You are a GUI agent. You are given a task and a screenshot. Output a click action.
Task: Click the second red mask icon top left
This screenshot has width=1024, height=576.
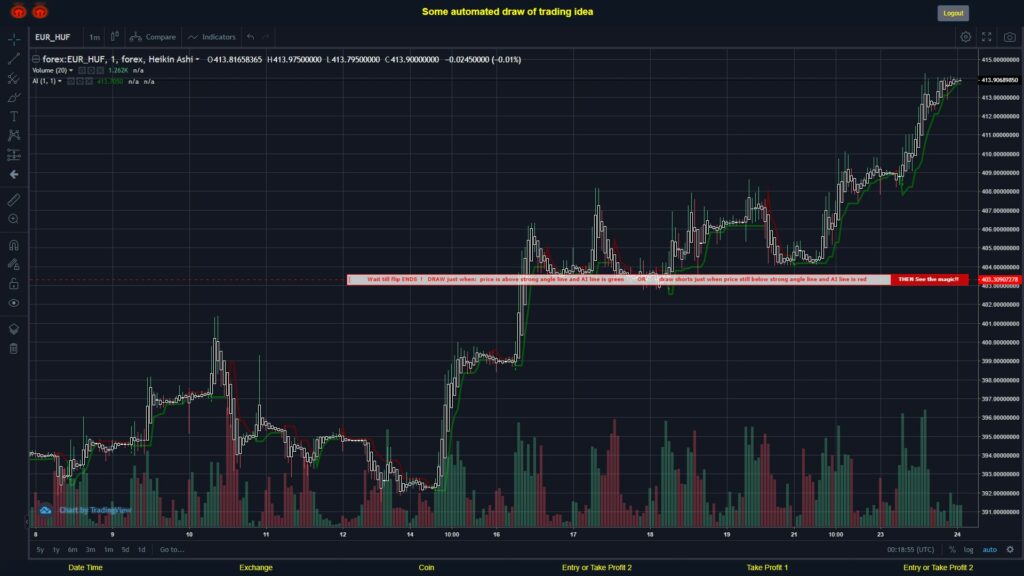pos(40,11)
